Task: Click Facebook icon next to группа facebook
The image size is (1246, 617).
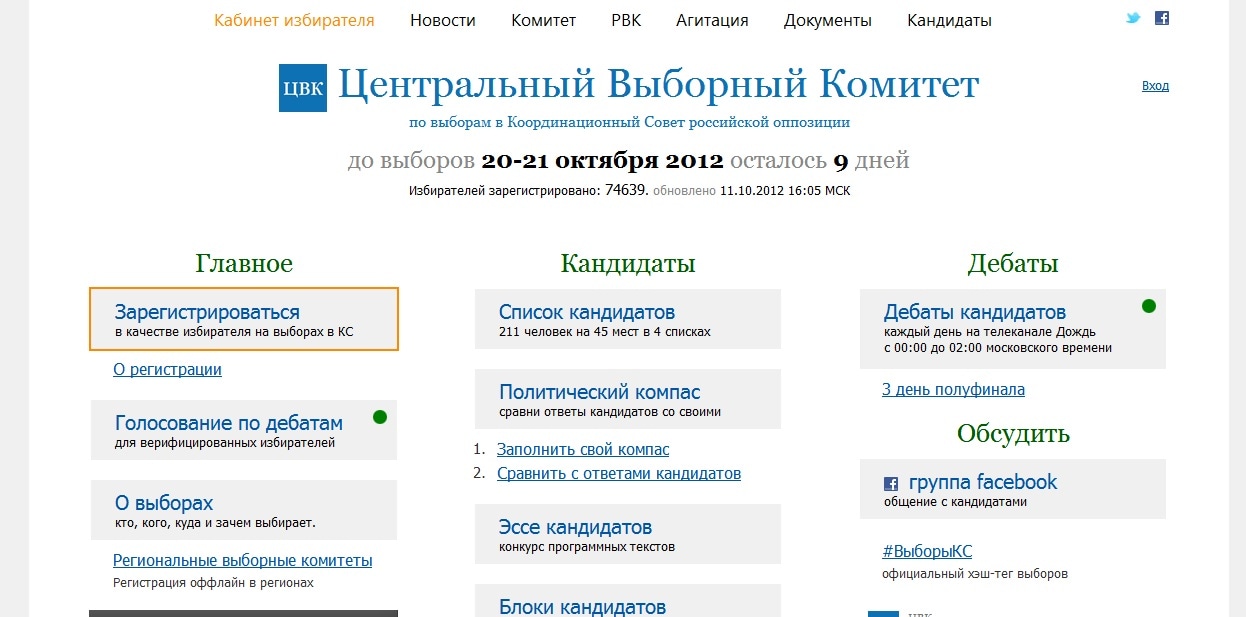Action: tap(891, 484)
